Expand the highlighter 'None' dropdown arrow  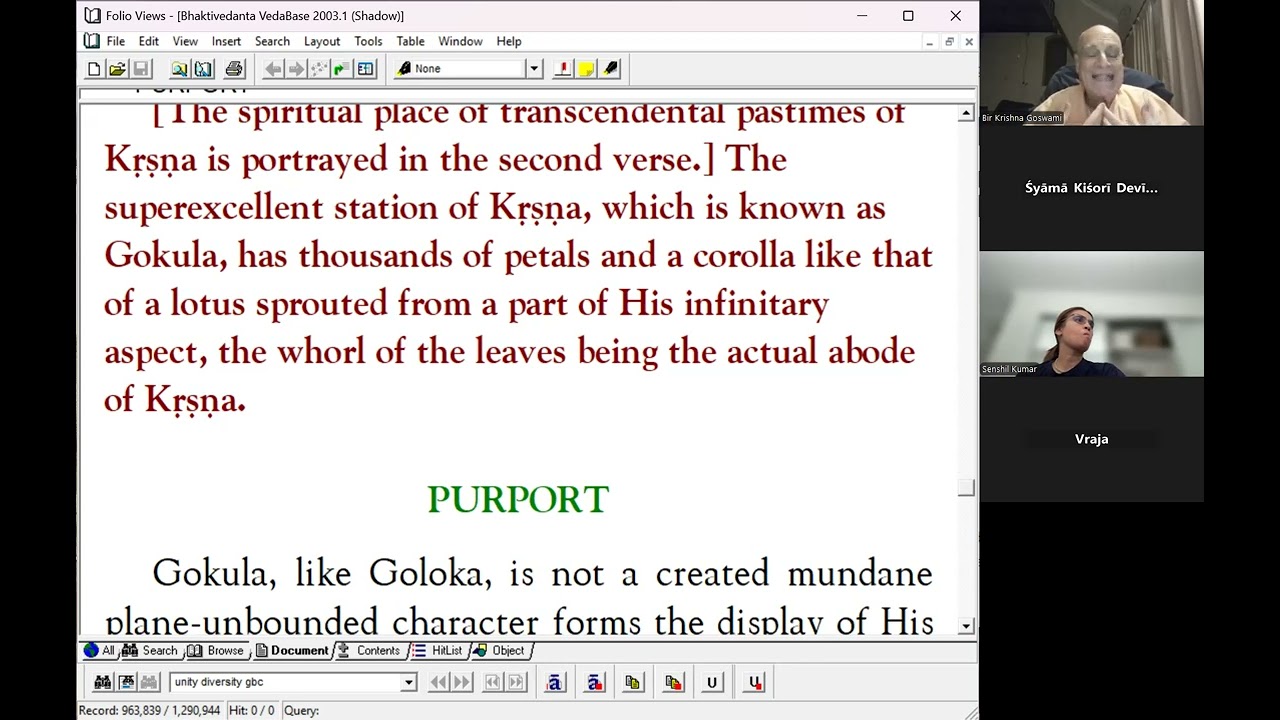click(534, 69)
